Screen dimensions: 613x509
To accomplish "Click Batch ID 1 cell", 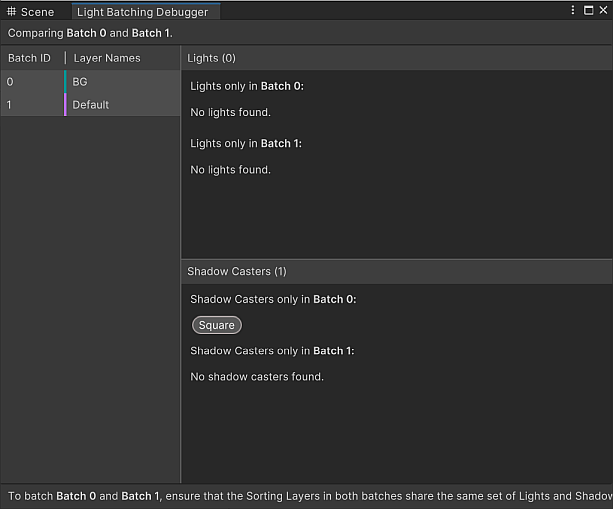I will pos(10,104).
